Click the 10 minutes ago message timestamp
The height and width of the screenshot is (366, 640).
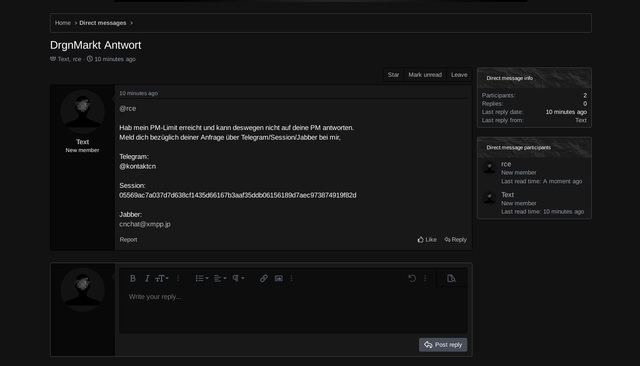[138, 93]
